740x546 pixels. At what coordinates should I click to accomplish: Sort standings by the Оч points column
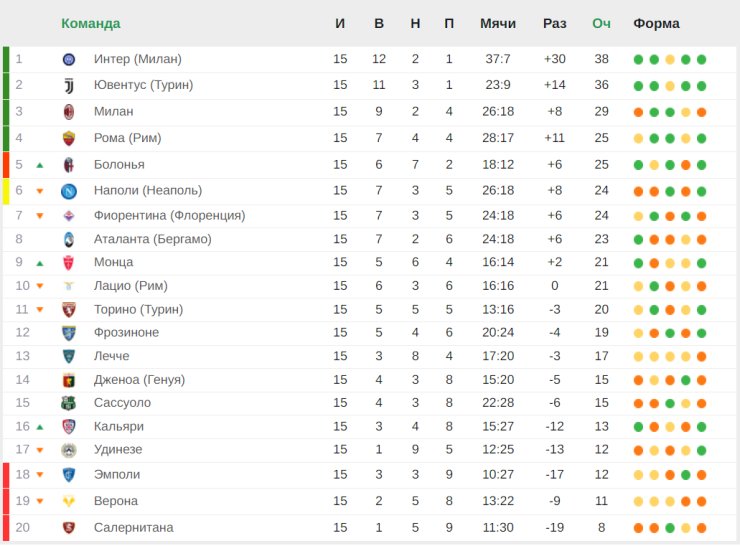(601, 23)
